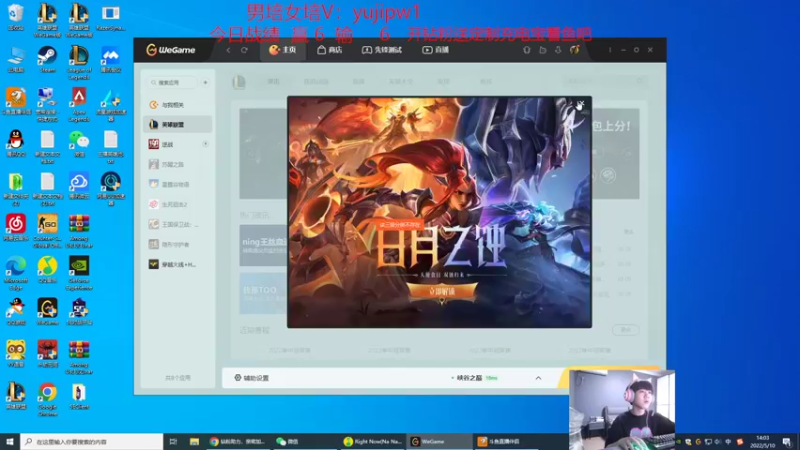Select the 王国保卫战 sidebar entry
This screenshot has width=800, height=450.
click(x=178, y=224)
